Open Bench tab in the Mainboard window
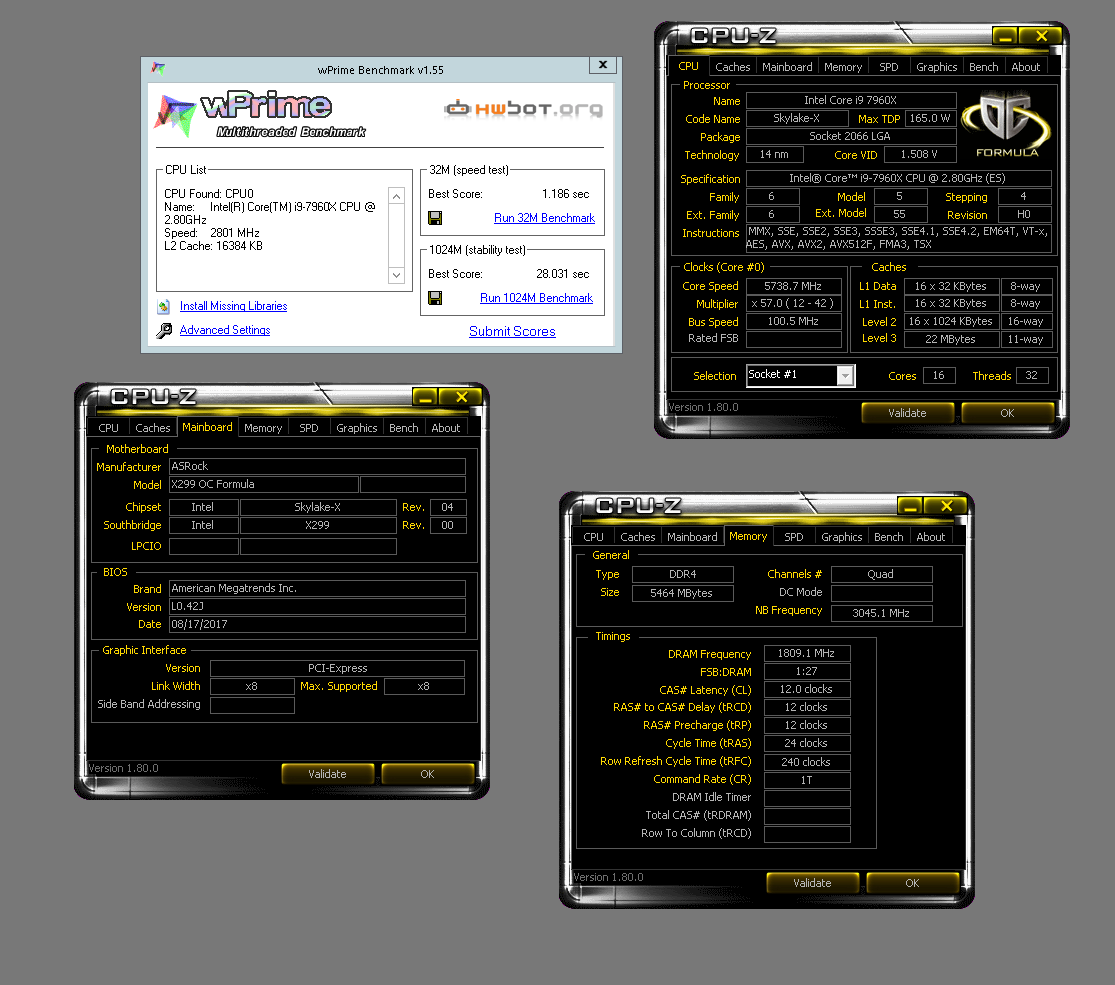Viewport: 1115px width, 985px height. point(403,428)
